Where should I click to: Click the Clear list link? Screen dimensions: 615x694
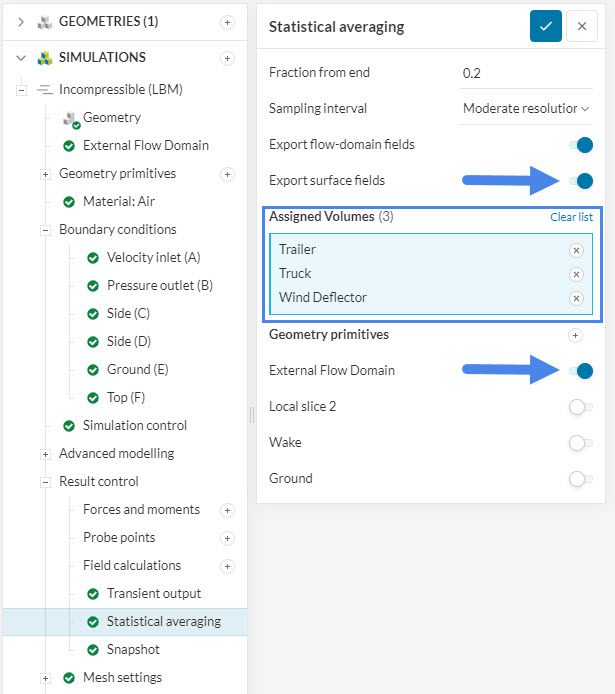(x=571, y=217)
